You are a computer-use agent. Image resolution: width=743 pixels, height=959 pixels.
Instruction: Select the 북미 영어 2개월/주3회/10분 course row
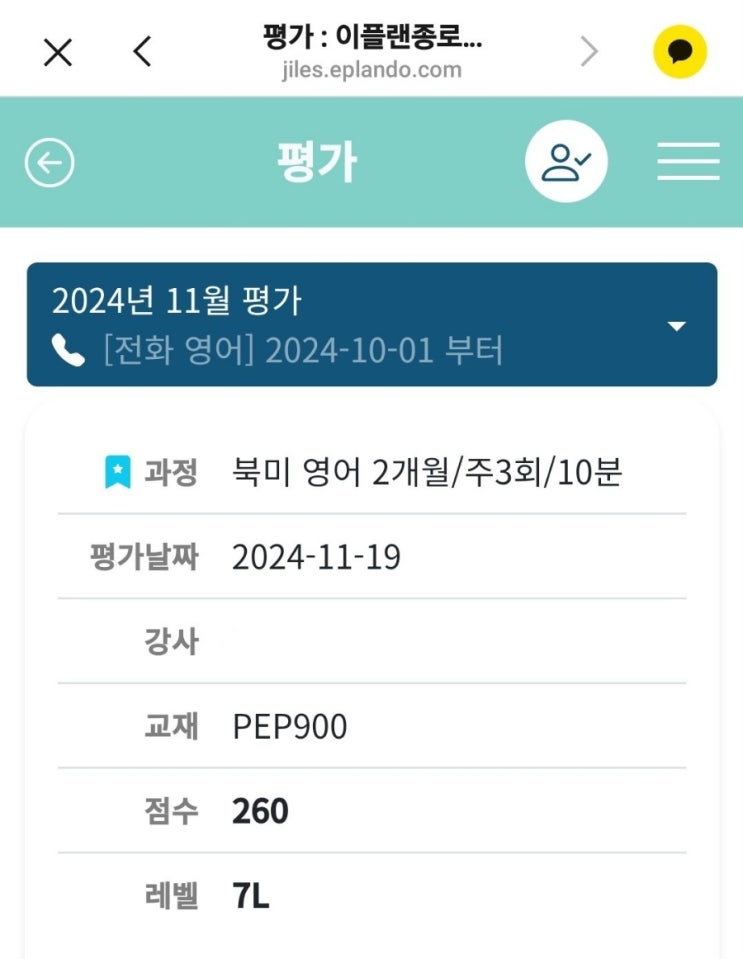coord(427,471)
